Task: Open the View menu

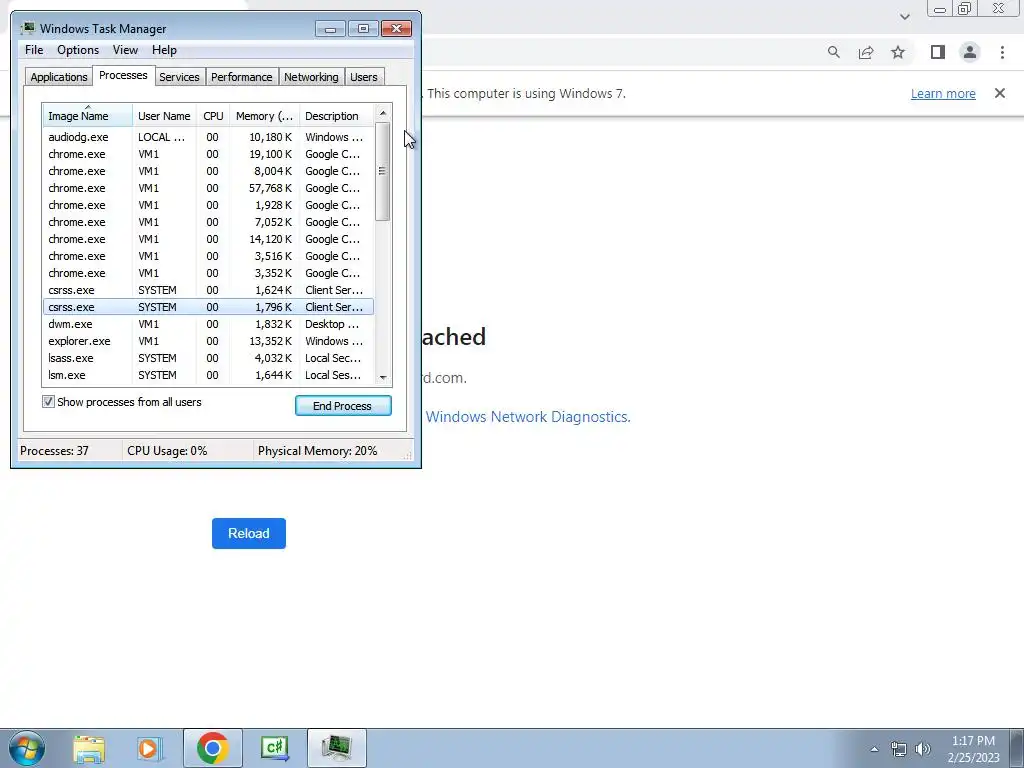Action: point(125,50)
